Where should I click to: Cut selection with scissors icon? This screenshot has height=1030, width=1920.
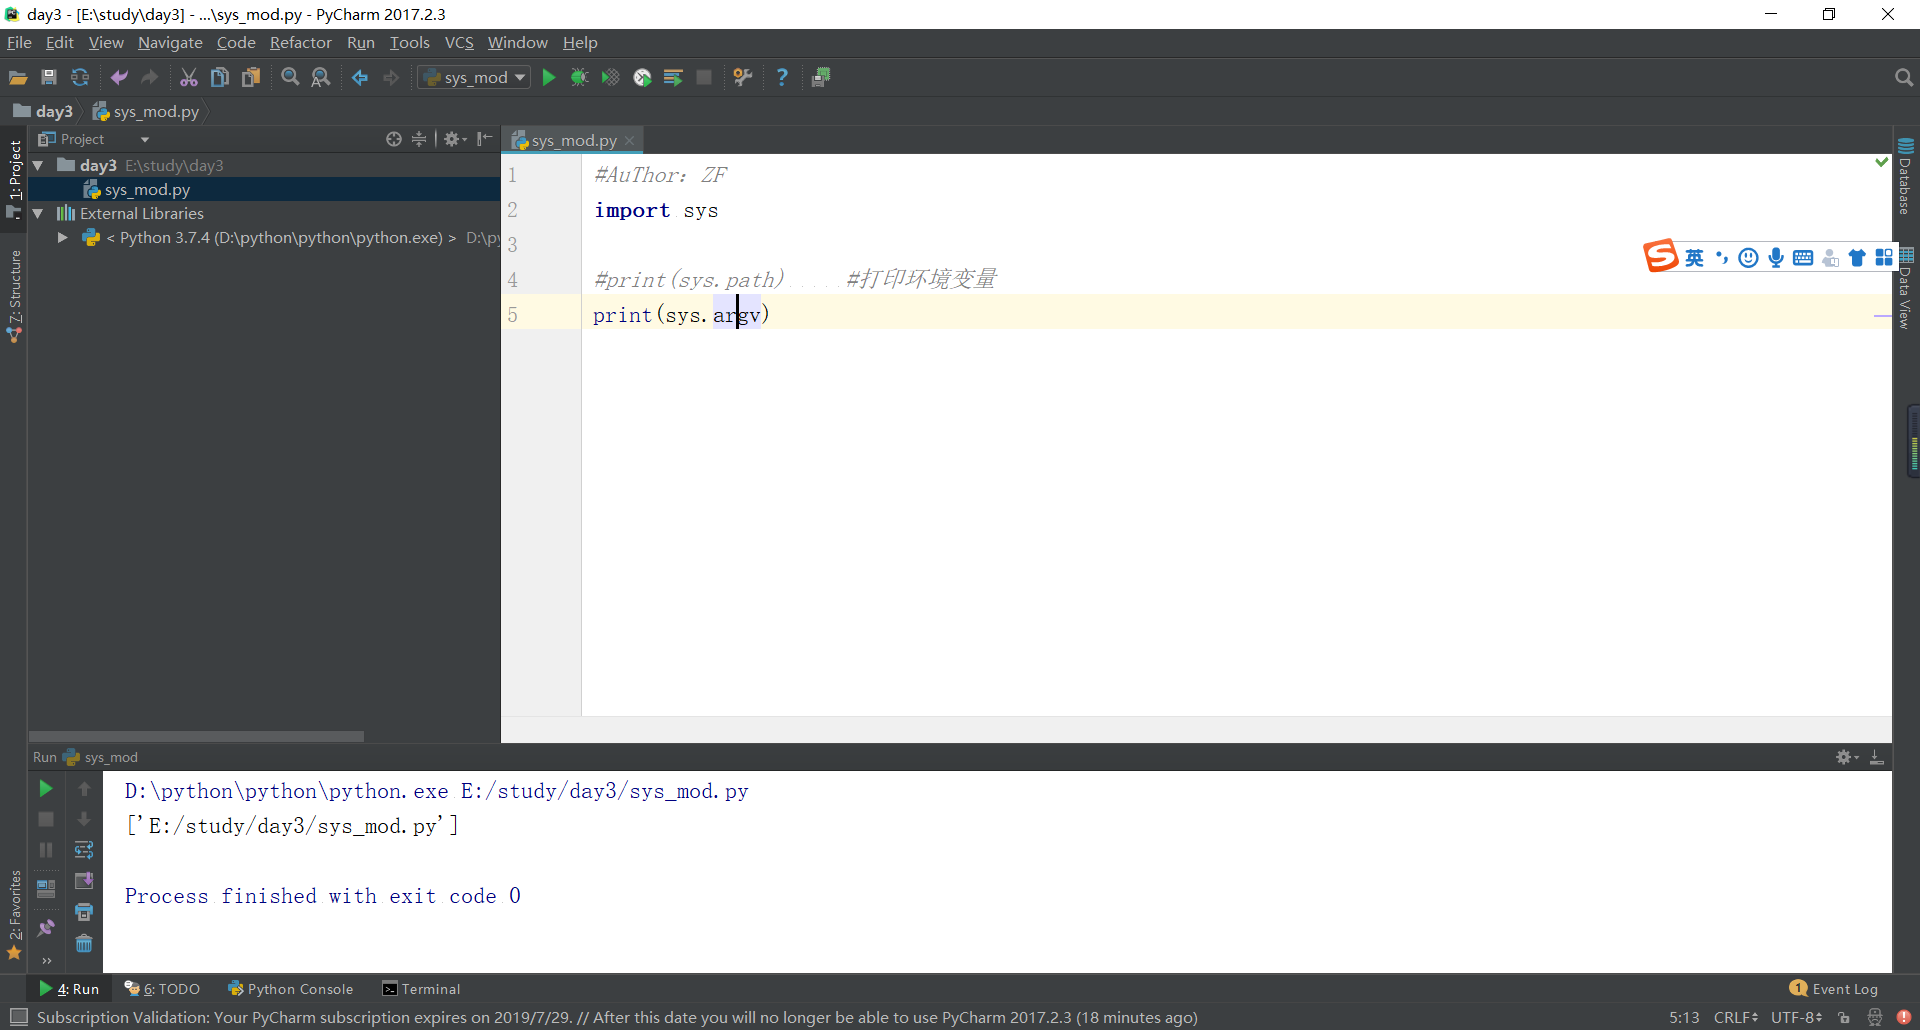coord(188,77)
